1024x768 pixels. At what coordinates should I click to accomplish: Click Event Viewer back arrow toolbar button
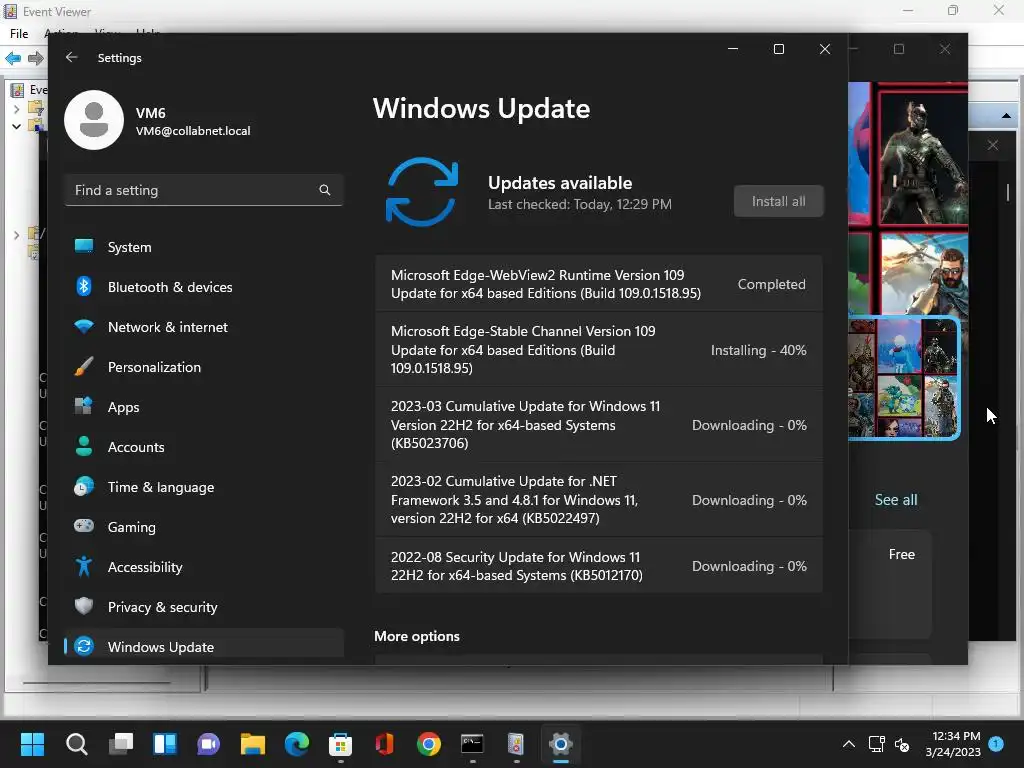coord(13,59)
